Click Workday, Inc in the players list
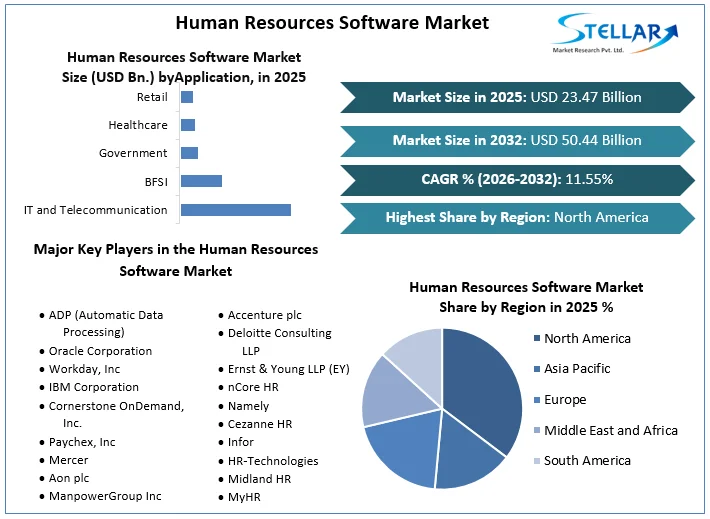Screen dimensions: 710x519 [81, 369]
